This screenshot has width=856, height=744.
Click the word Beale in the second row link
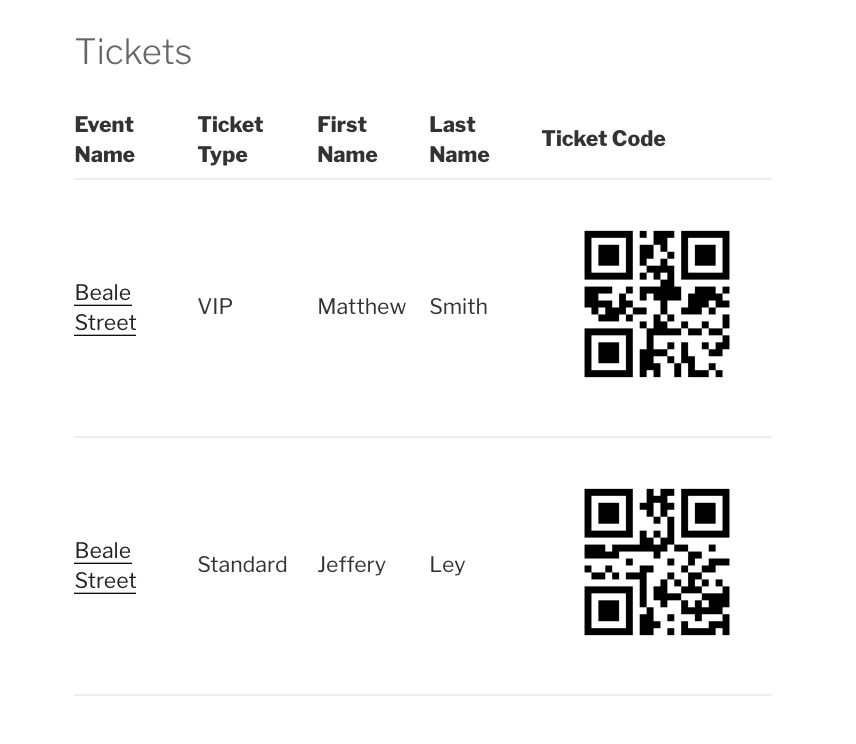103,551
